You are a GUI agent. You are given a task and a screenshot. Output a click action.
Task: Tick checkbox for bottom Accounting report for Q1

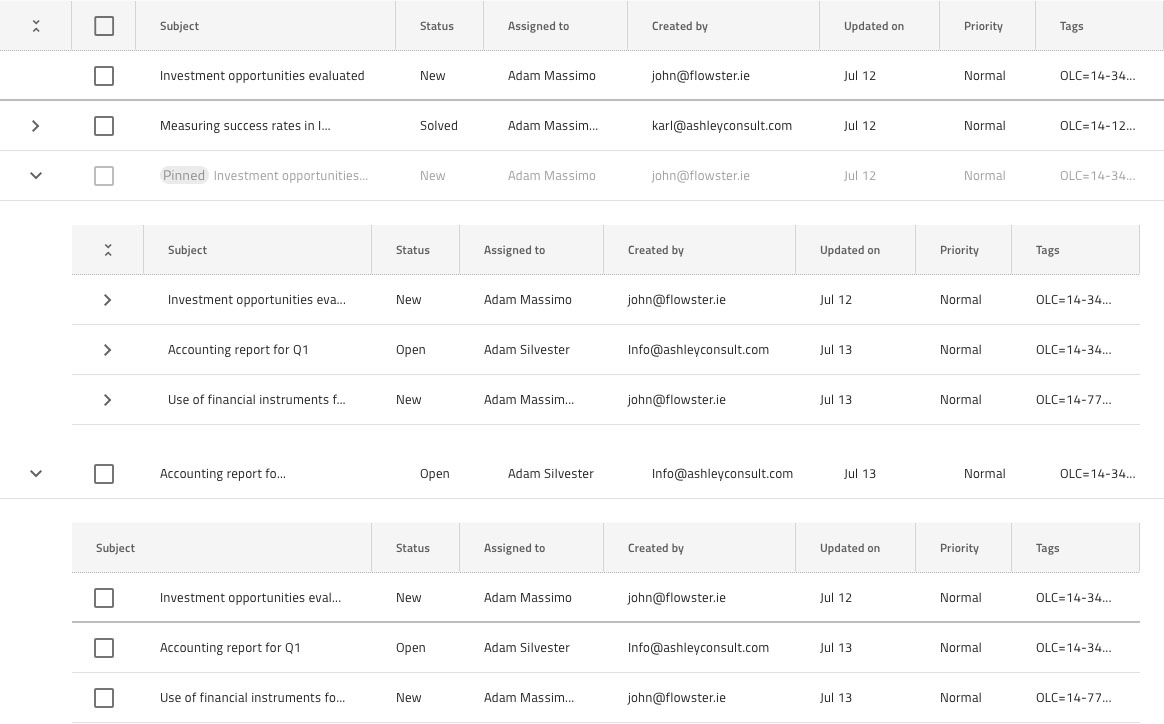click(x=104, y=648)
